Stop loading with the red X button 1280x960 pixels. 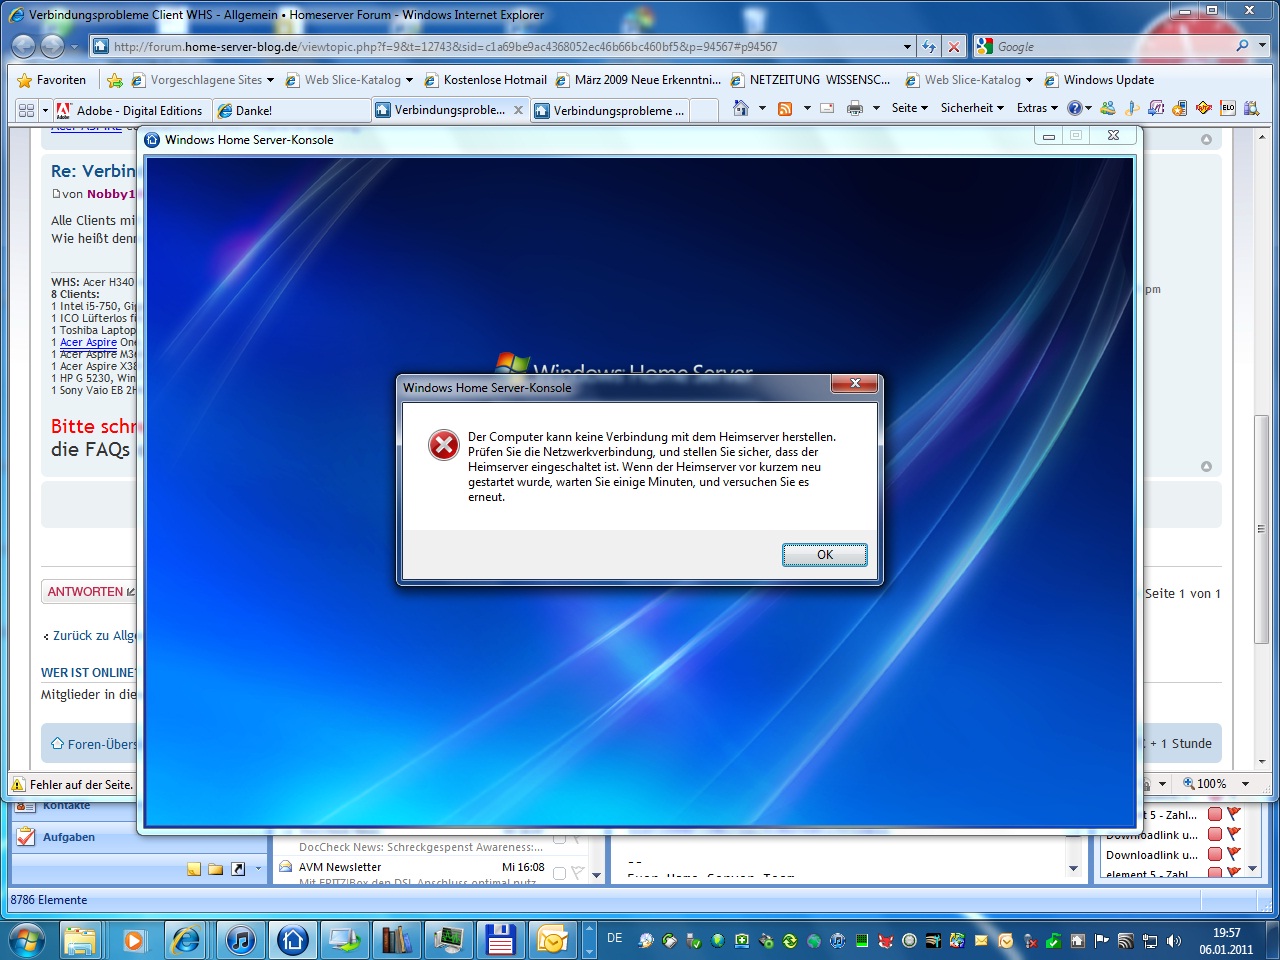(x=954, y=46)
